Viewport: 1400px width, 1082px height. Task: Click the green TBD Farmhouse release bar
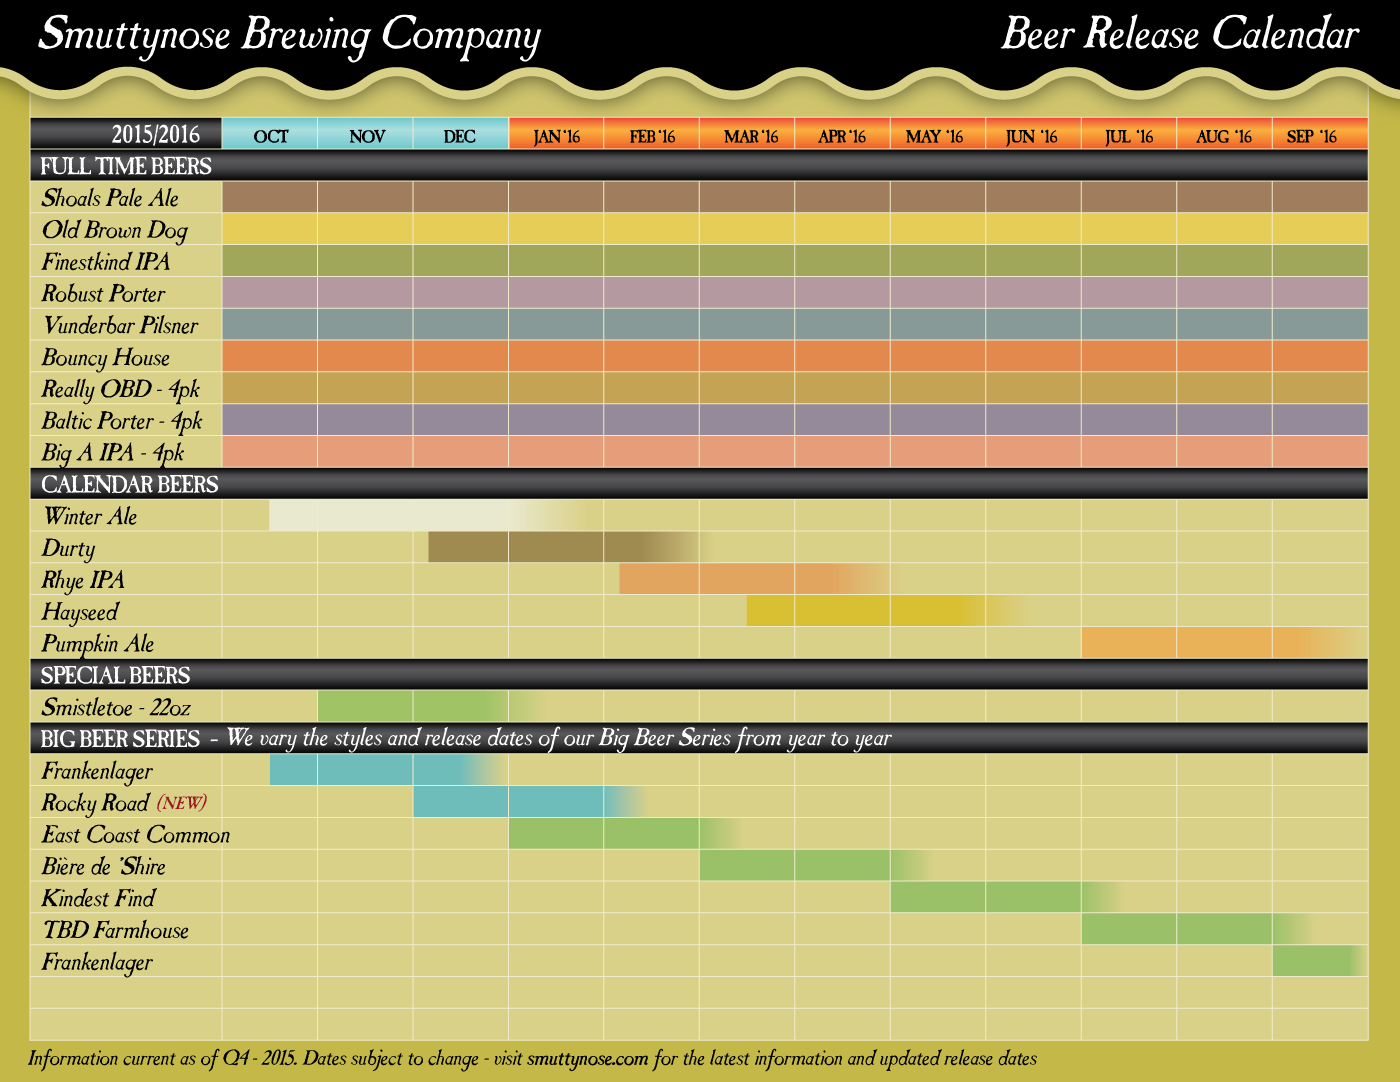(x=1196, y=929)
